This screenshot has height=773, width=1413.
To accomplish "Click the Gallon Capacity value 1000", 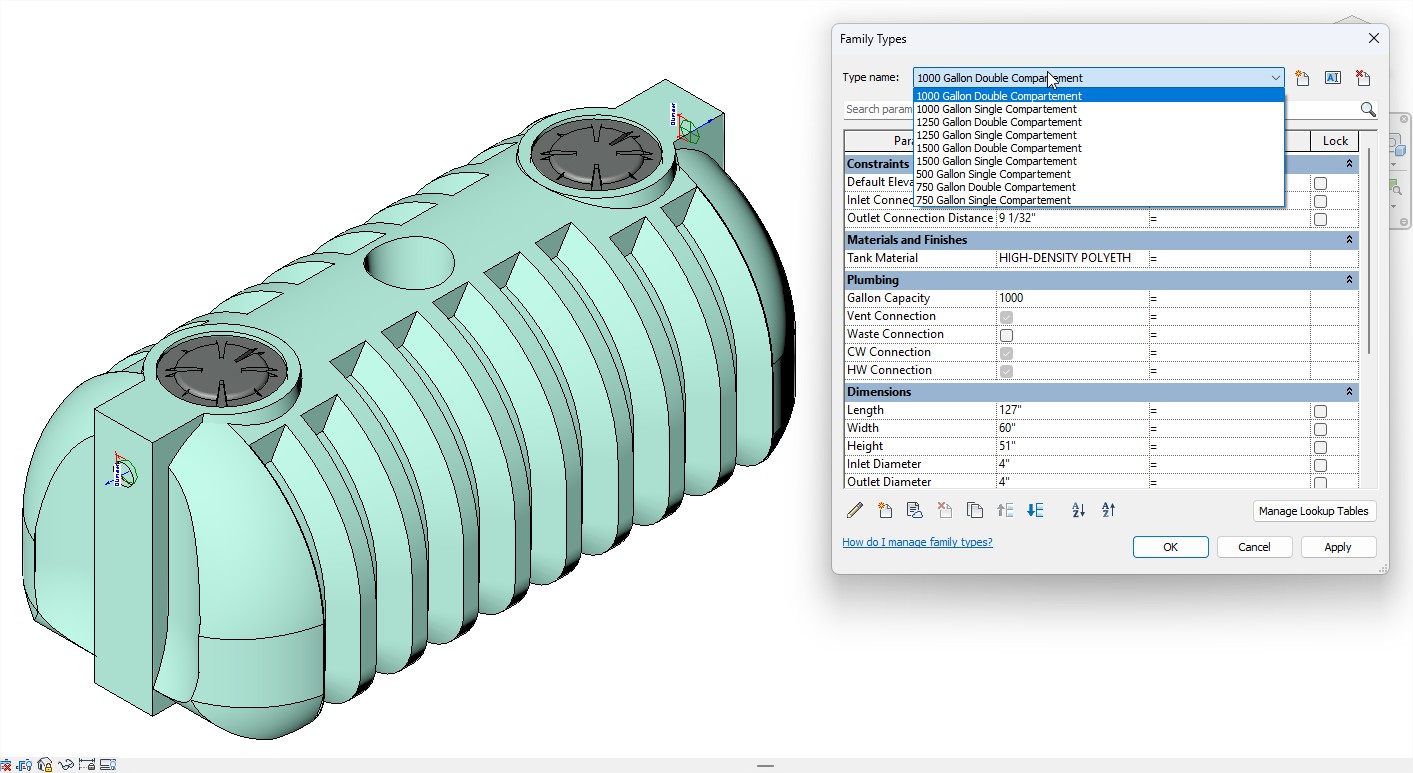I will pyautogui.click(x=1071, y=298).
